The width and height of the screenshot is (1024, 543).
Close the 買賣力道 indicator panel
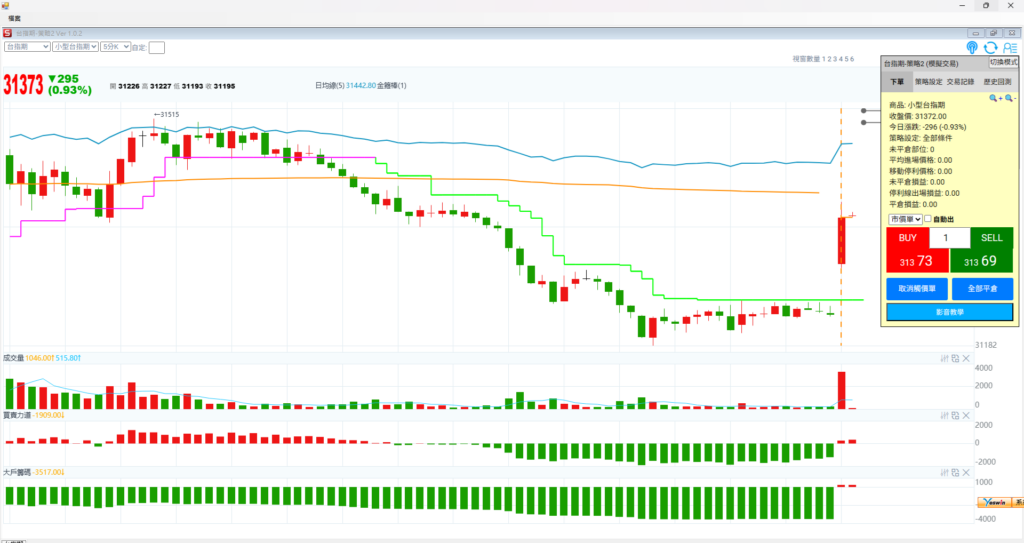(x=966, y=415)
